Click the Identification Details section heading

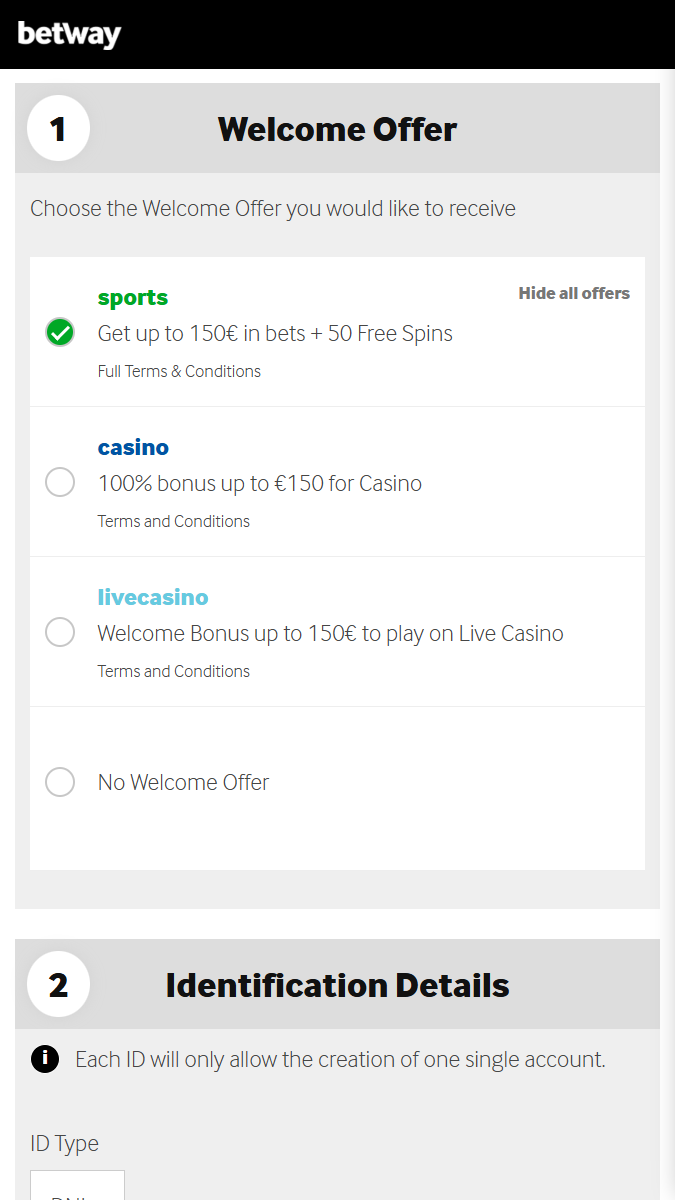[337, 985]
